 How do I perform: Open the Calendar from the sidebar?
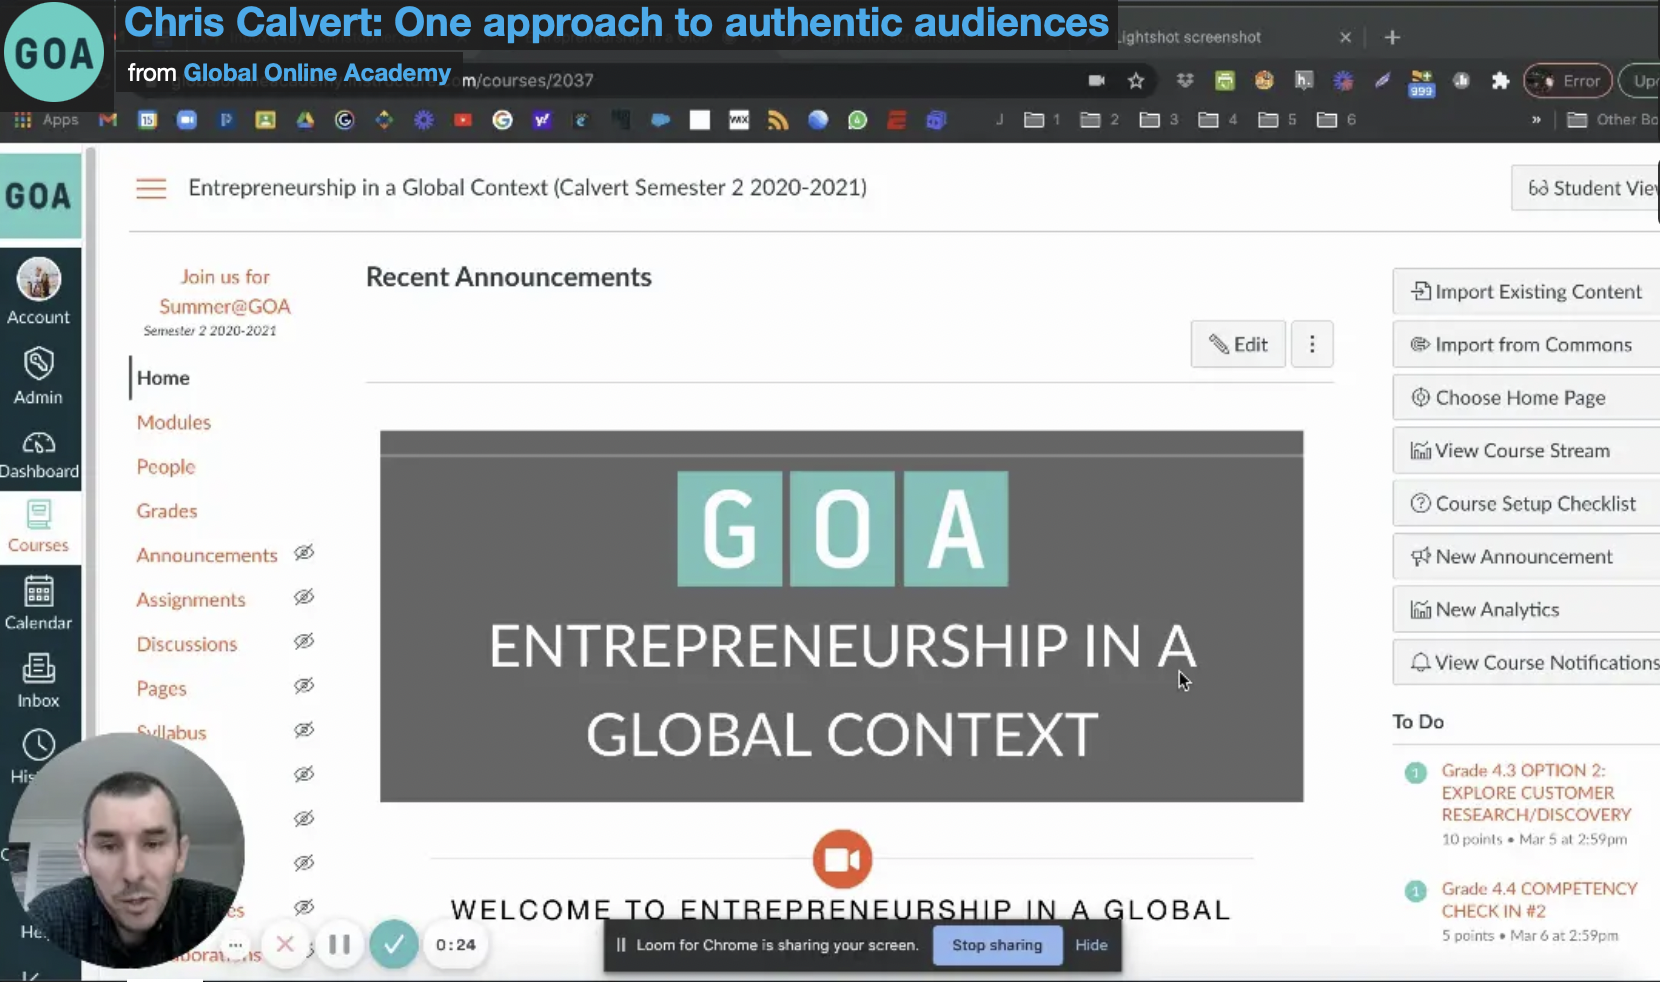(39, 603)
